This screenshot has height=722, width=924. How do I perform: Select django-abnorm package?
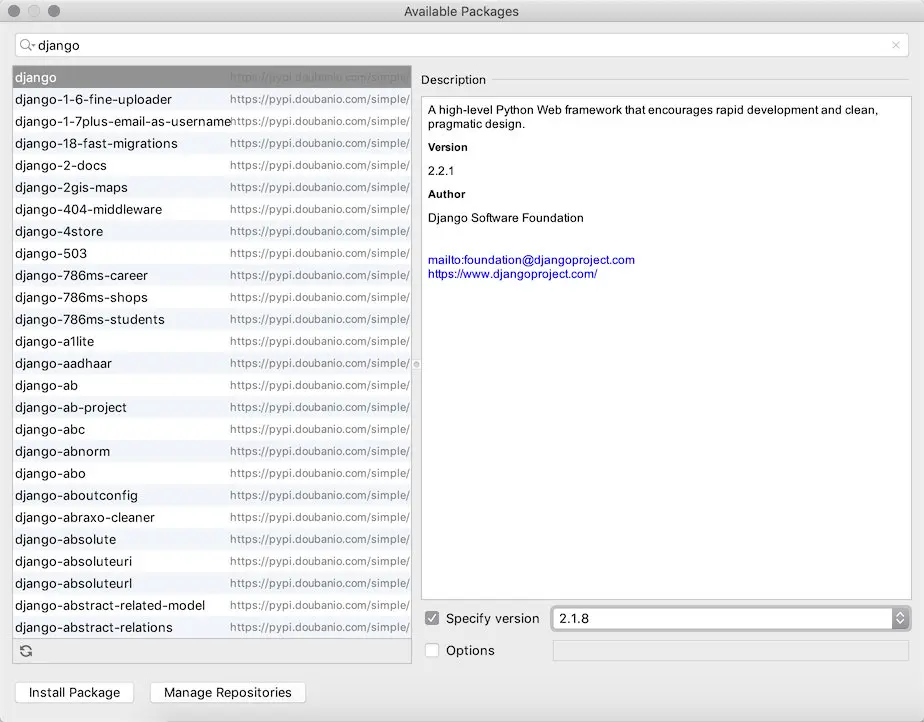pyautogui.click(x=212, y=451)
